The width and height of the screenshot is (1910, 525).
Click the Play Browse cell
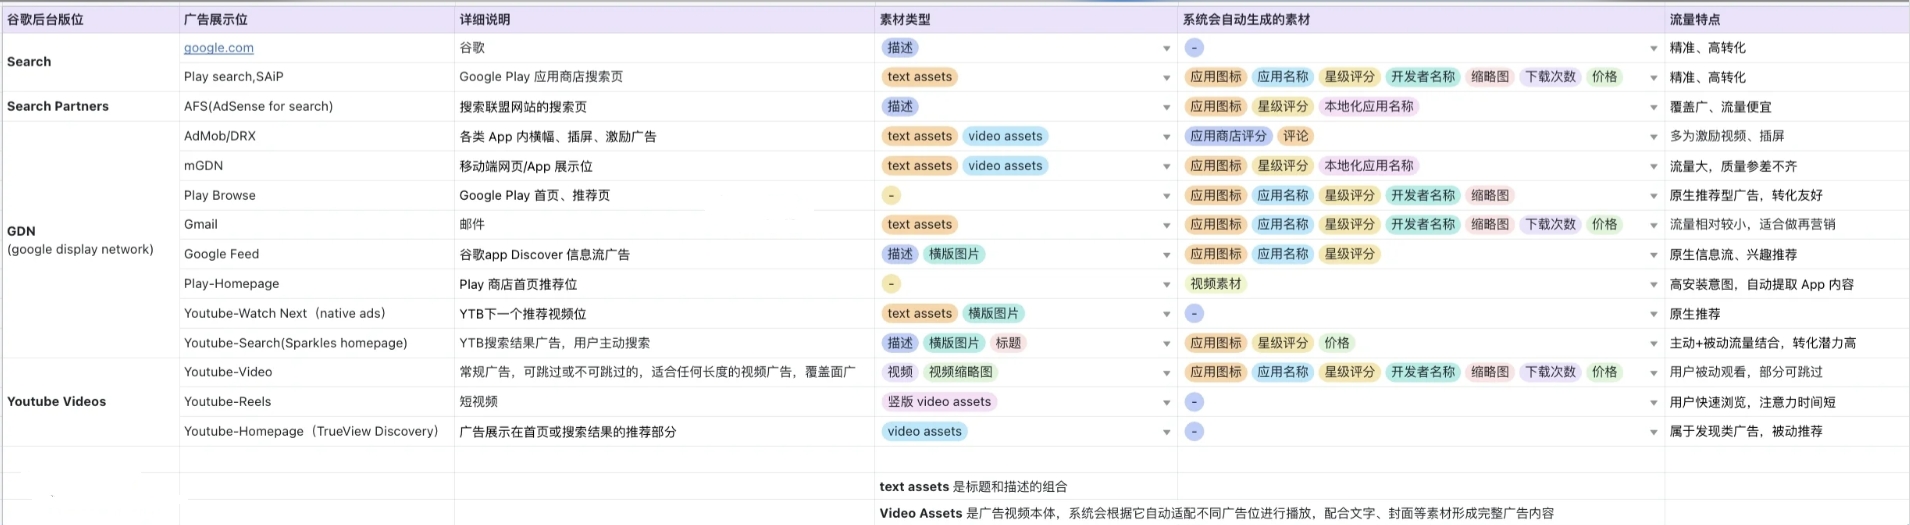(317, 195)
